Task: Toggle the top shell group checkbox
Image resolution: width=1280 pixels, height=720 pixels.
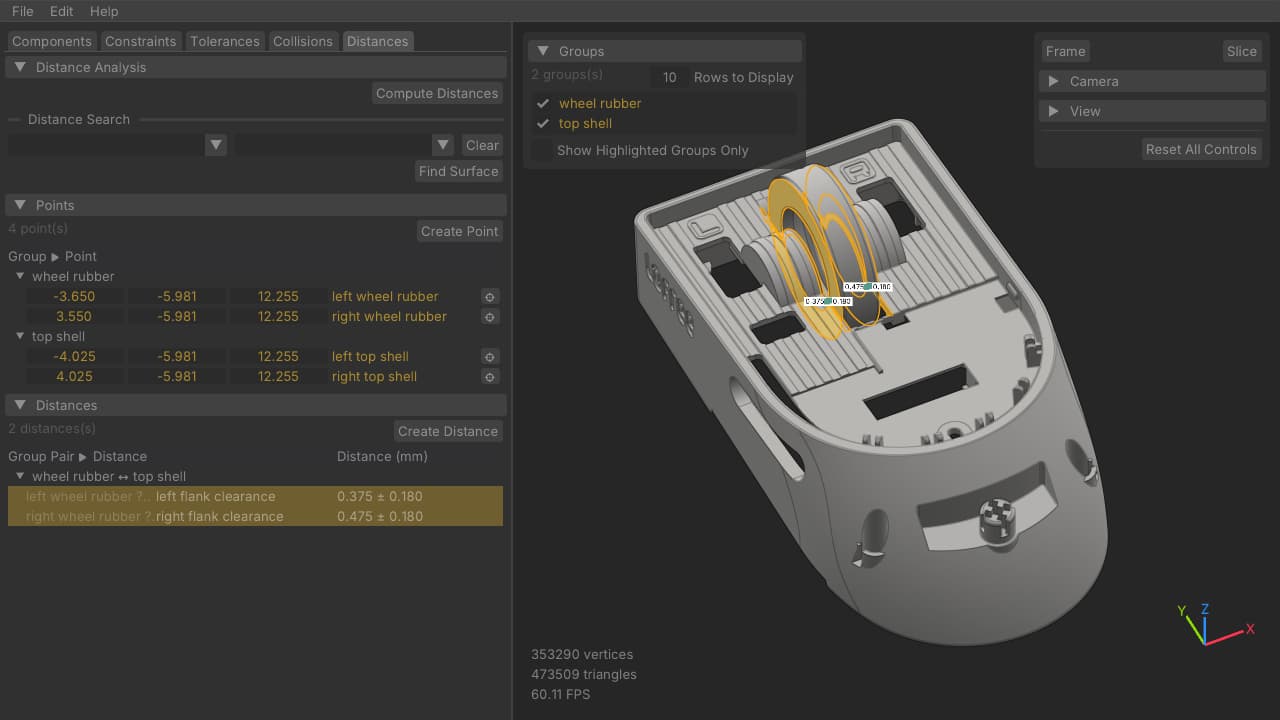Action: pyautogui.click(x=543, y=123)
